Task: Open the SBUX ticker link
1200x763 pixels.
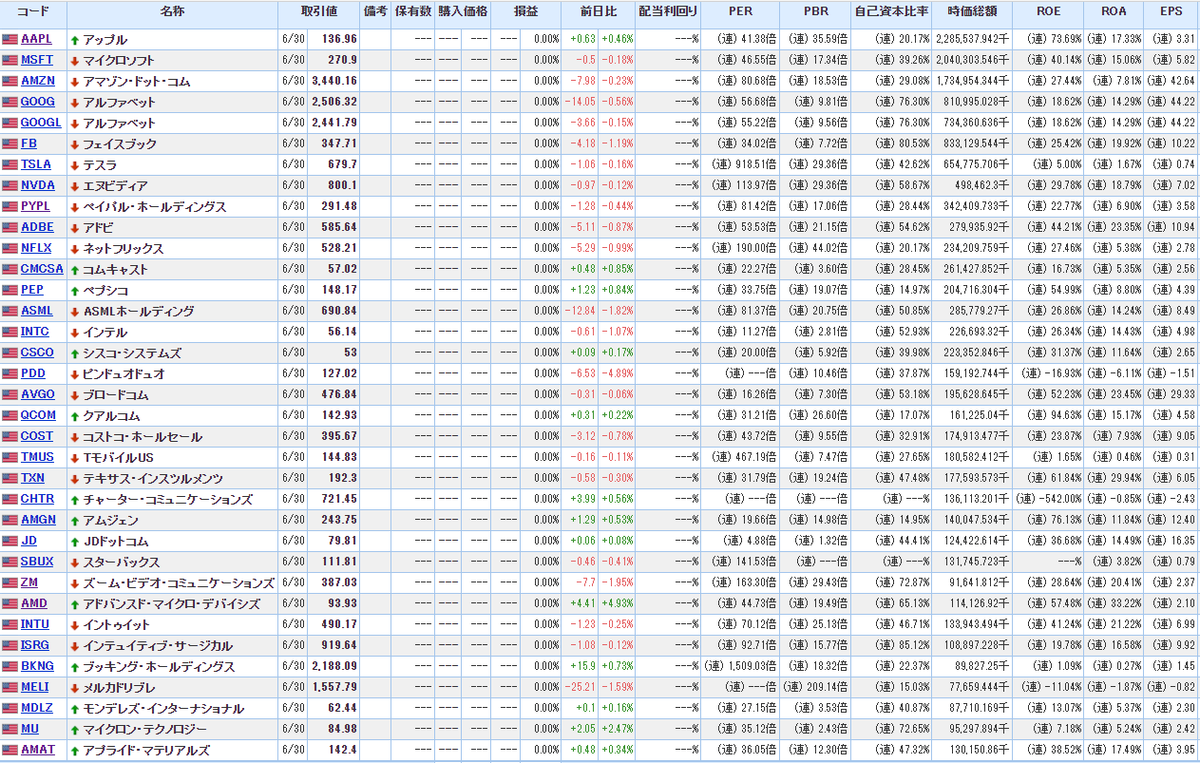Action: tap(37, 562)
